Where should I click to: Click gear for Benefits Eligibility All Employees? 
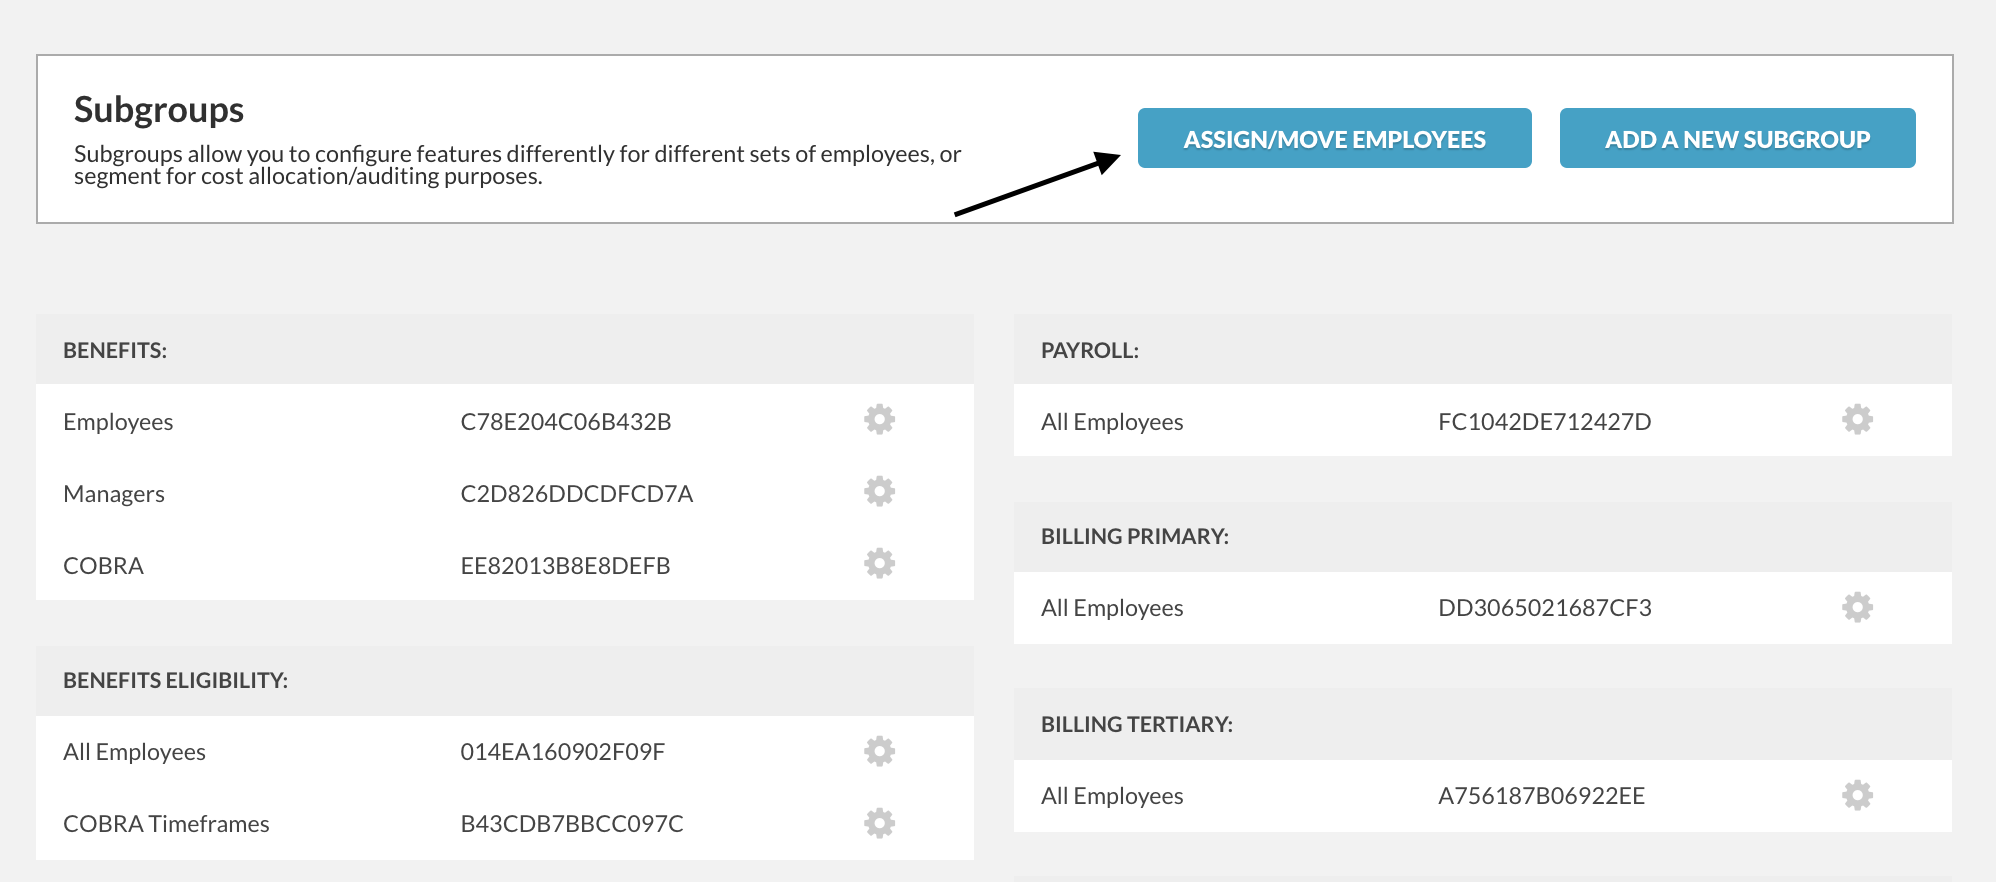[x=879, y=752]
